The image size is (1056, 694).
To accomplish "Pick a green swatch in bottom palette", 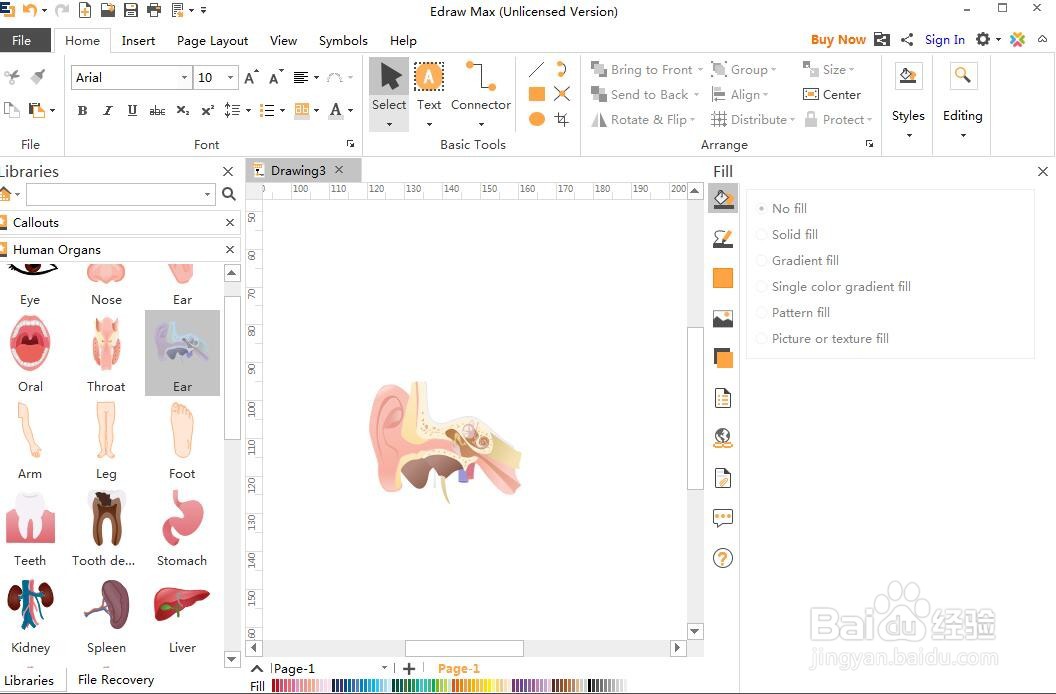I will tap(417, 685).
